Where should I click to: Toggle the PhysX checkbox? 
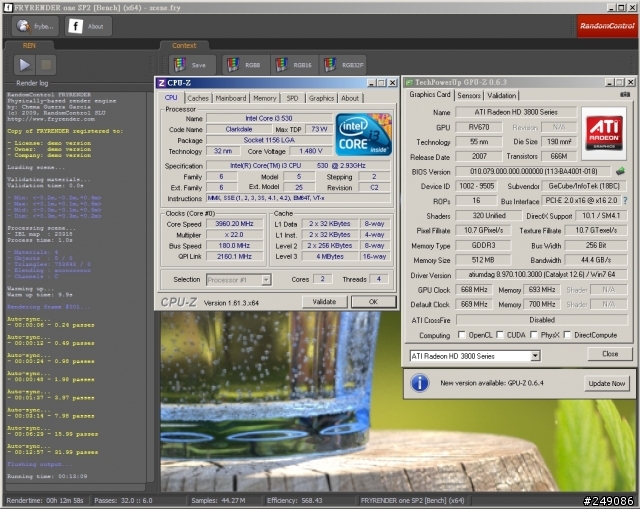point(533,335)
